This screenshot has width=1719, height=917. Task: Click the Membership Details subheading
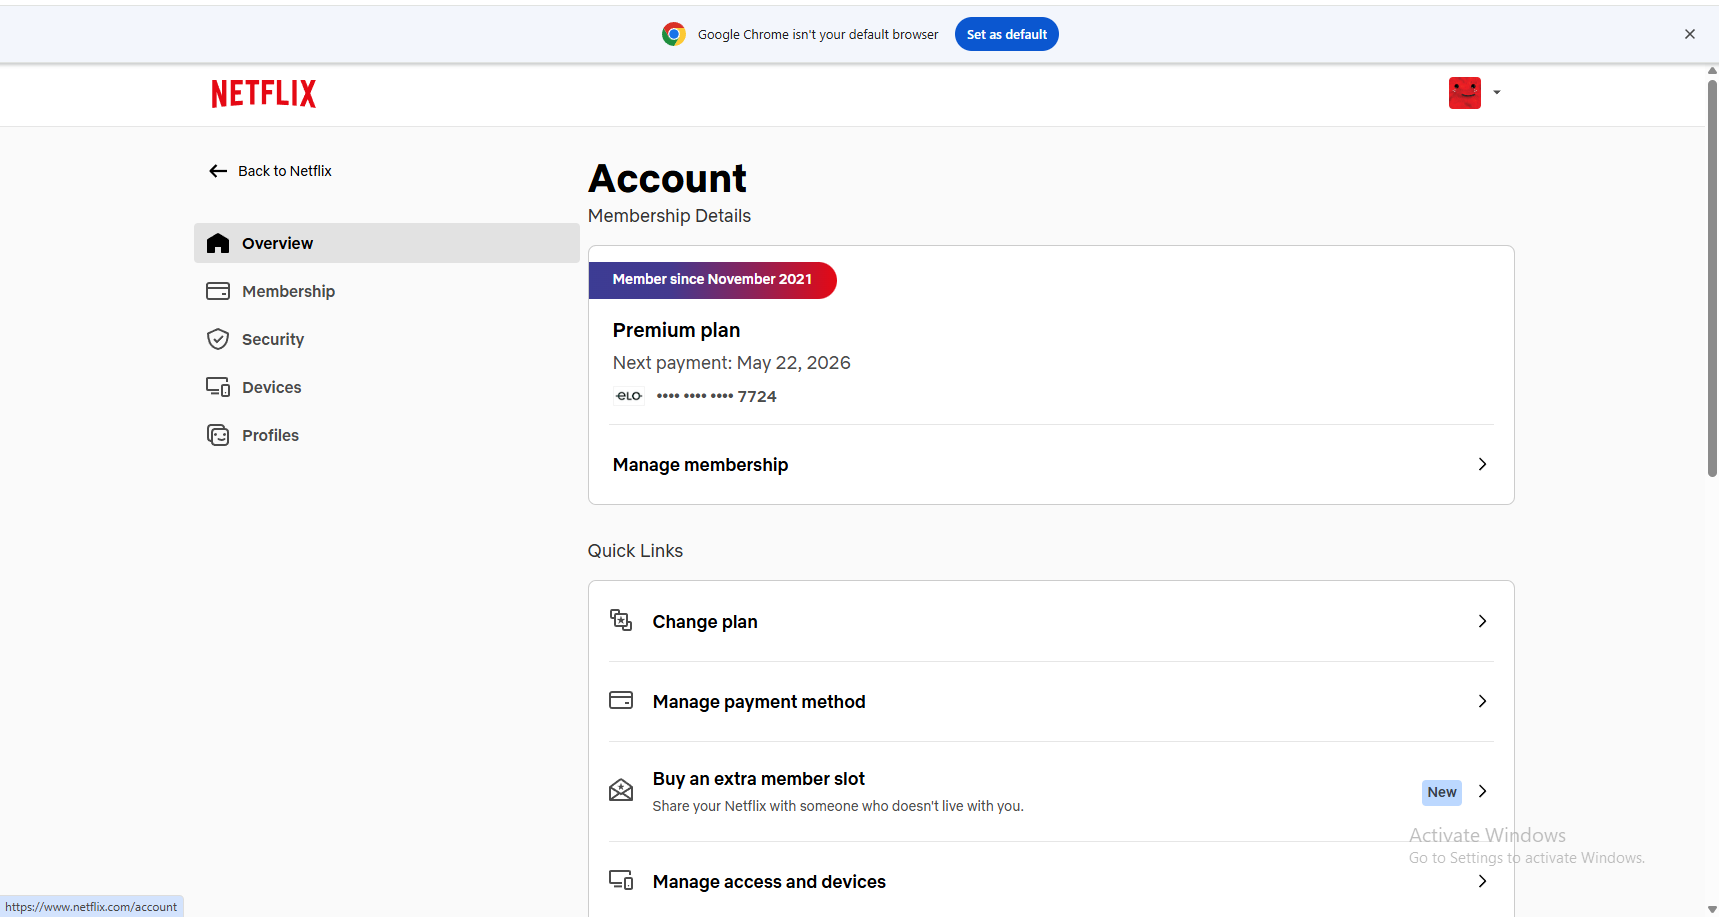[669, 216]
